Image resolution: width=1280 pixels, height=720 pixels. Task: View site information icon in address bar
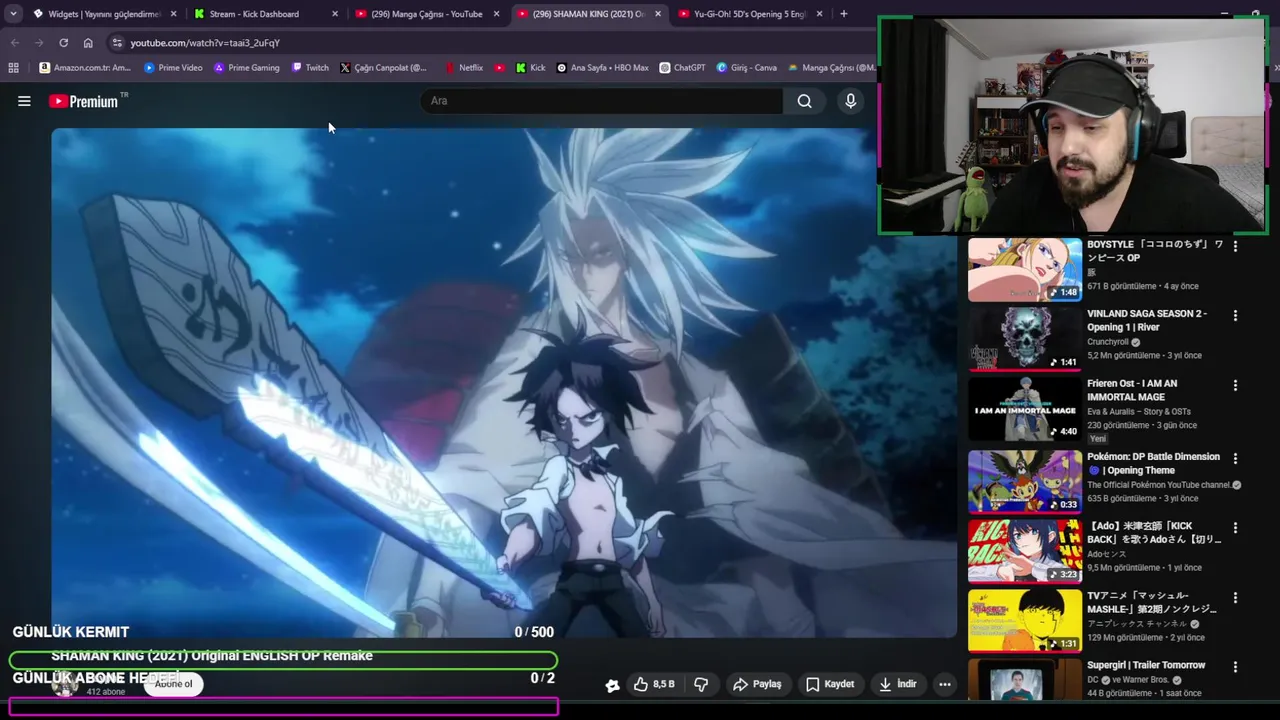point(117,43)
